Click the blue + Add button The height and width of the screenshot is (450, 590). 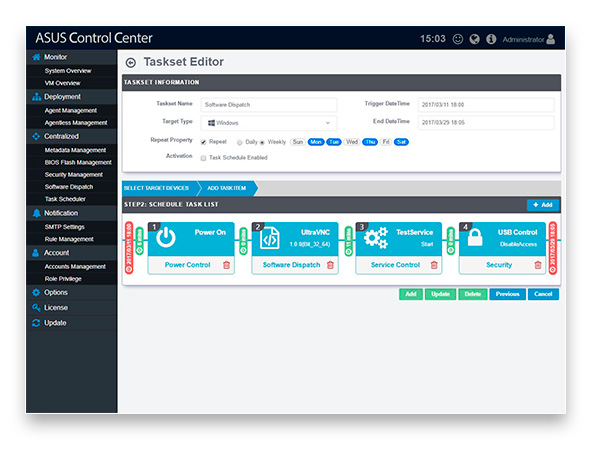click(543, 205)
